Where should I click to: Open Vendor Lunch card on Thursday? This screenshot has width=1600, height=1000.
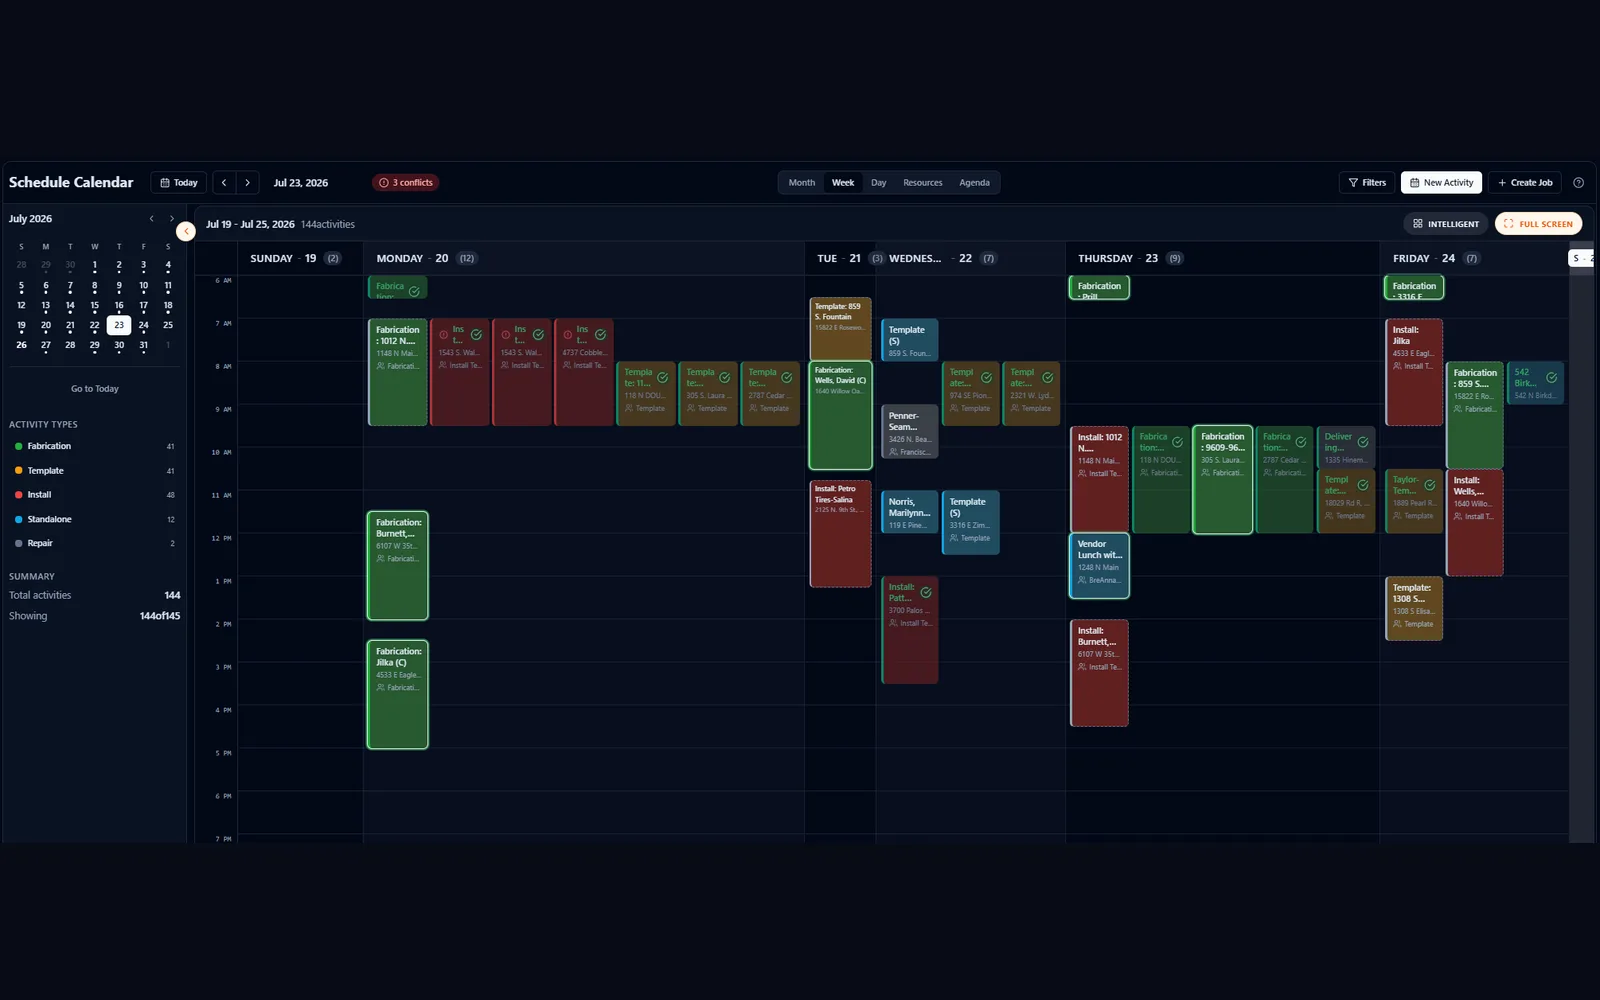(1099, 566)
